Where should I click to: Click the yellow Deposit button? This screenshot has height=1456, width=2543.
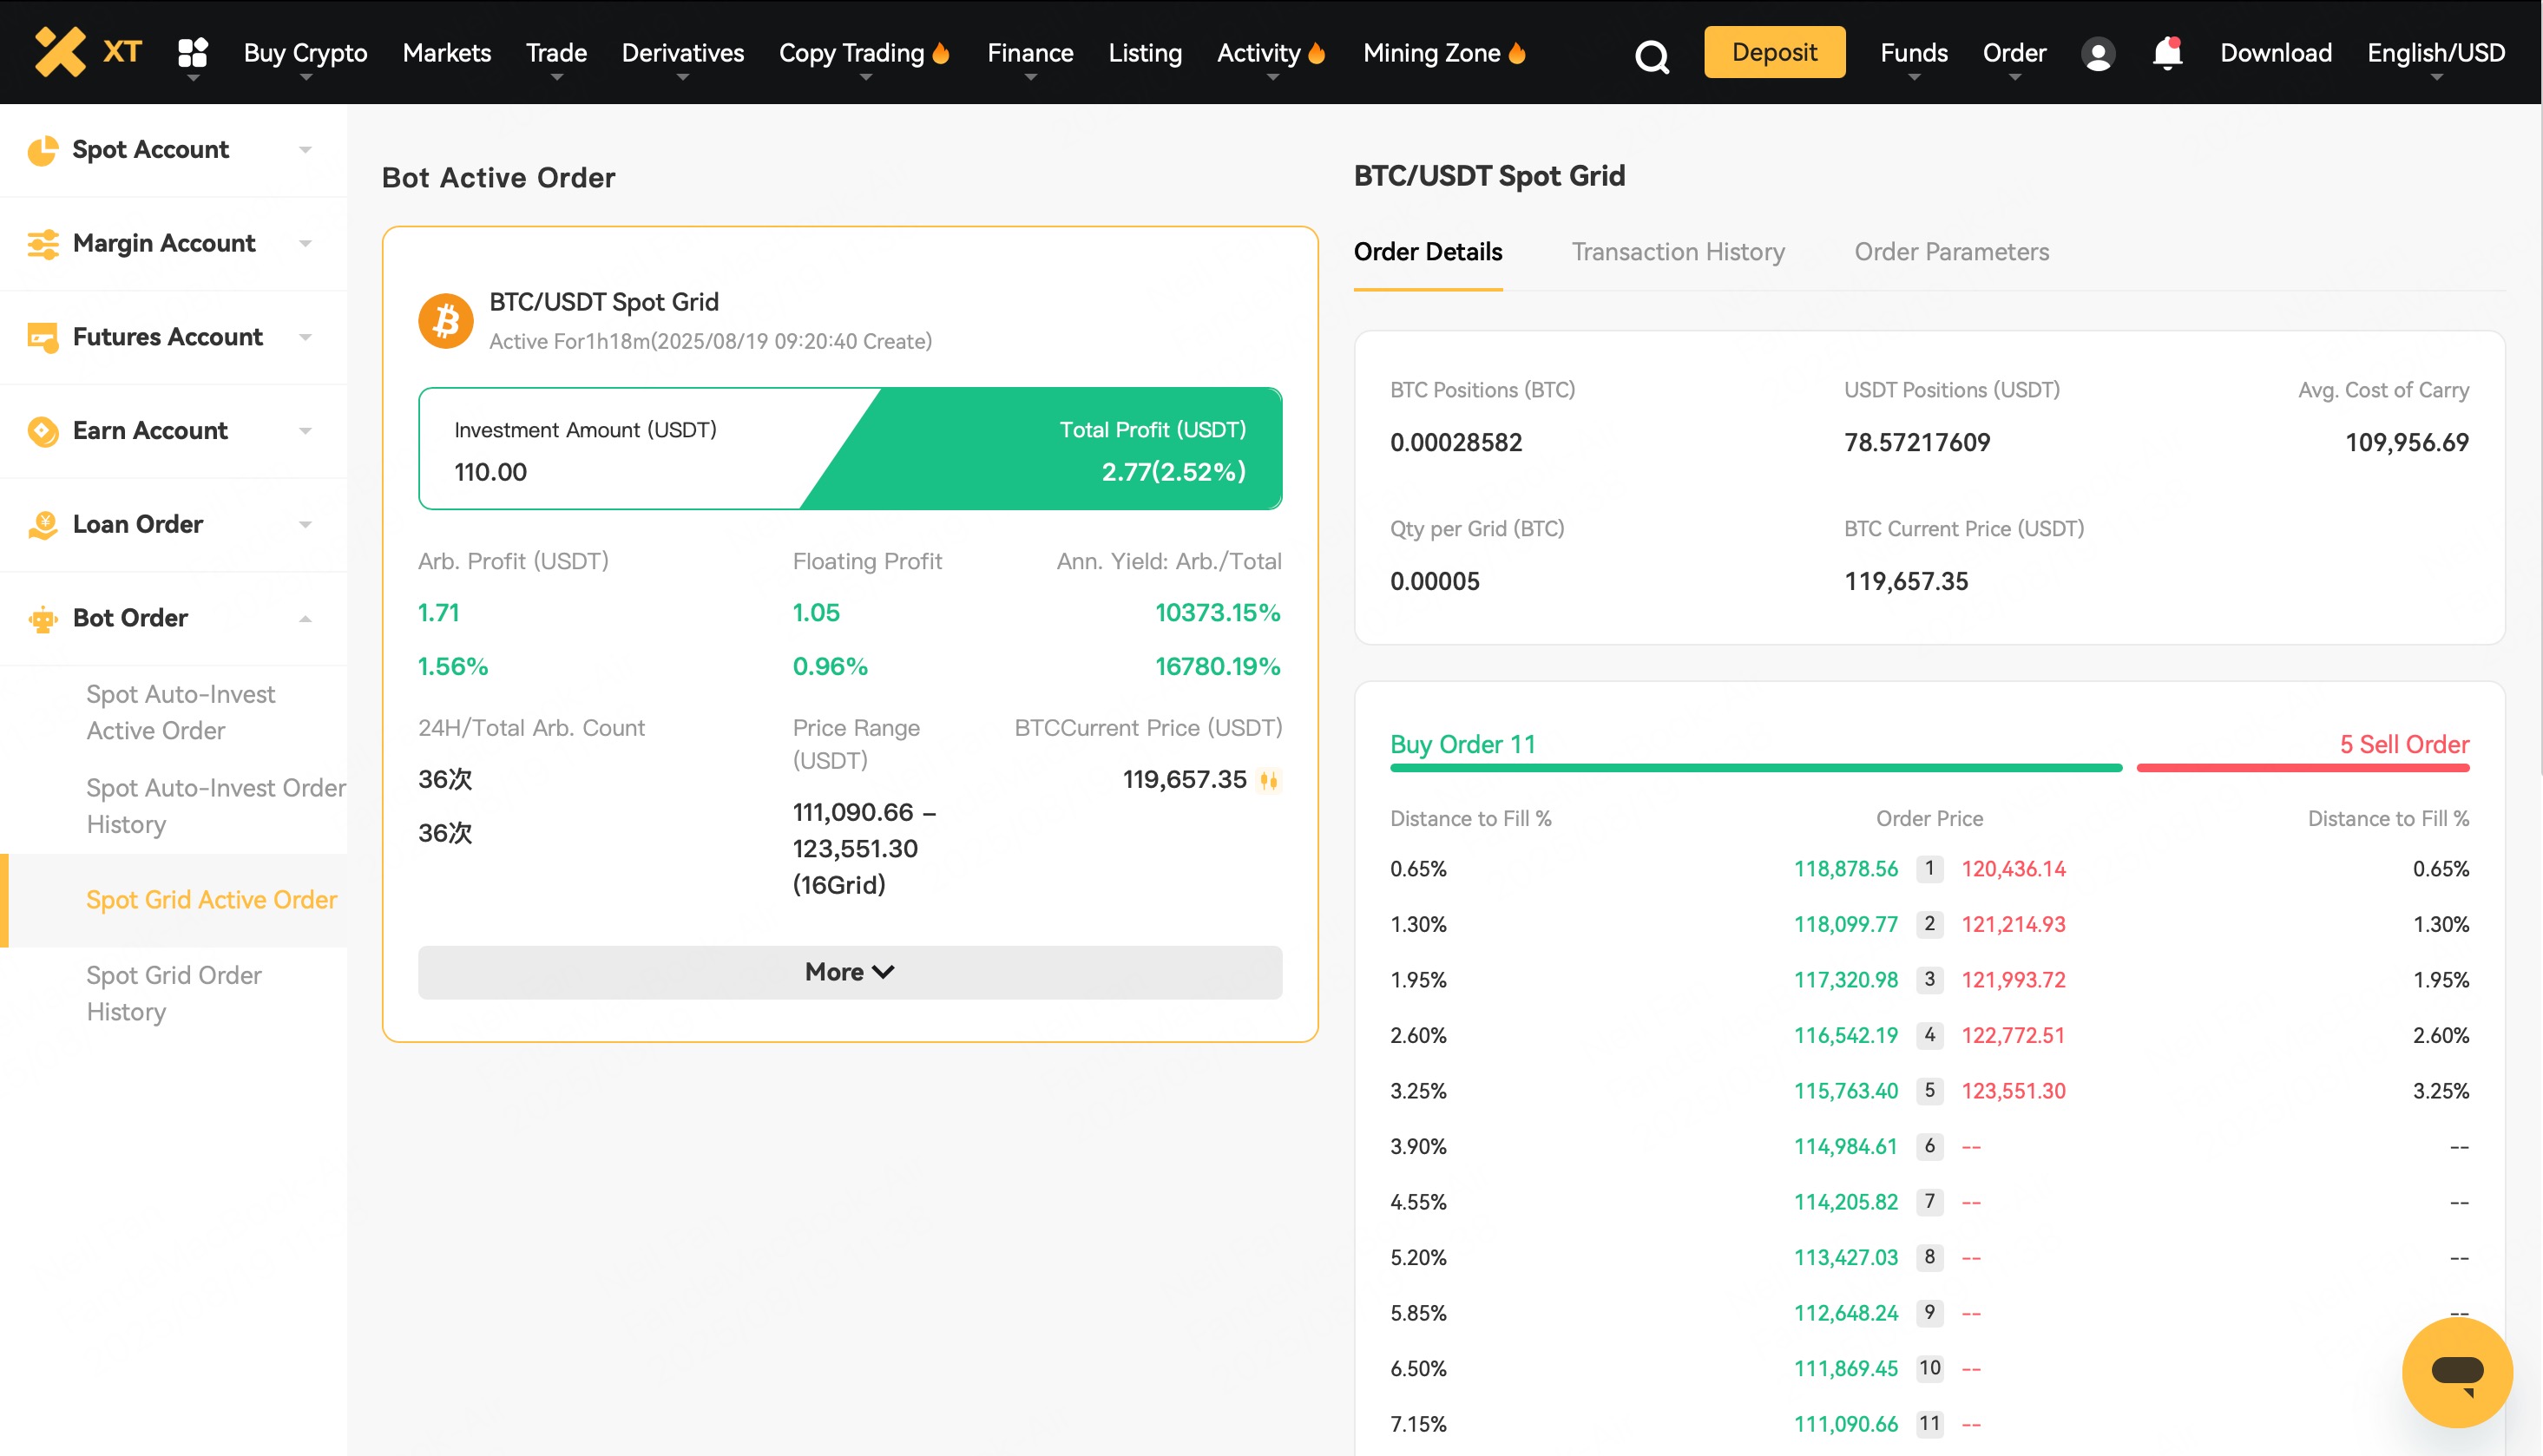pyautogui.click(x=1773, y=53)
